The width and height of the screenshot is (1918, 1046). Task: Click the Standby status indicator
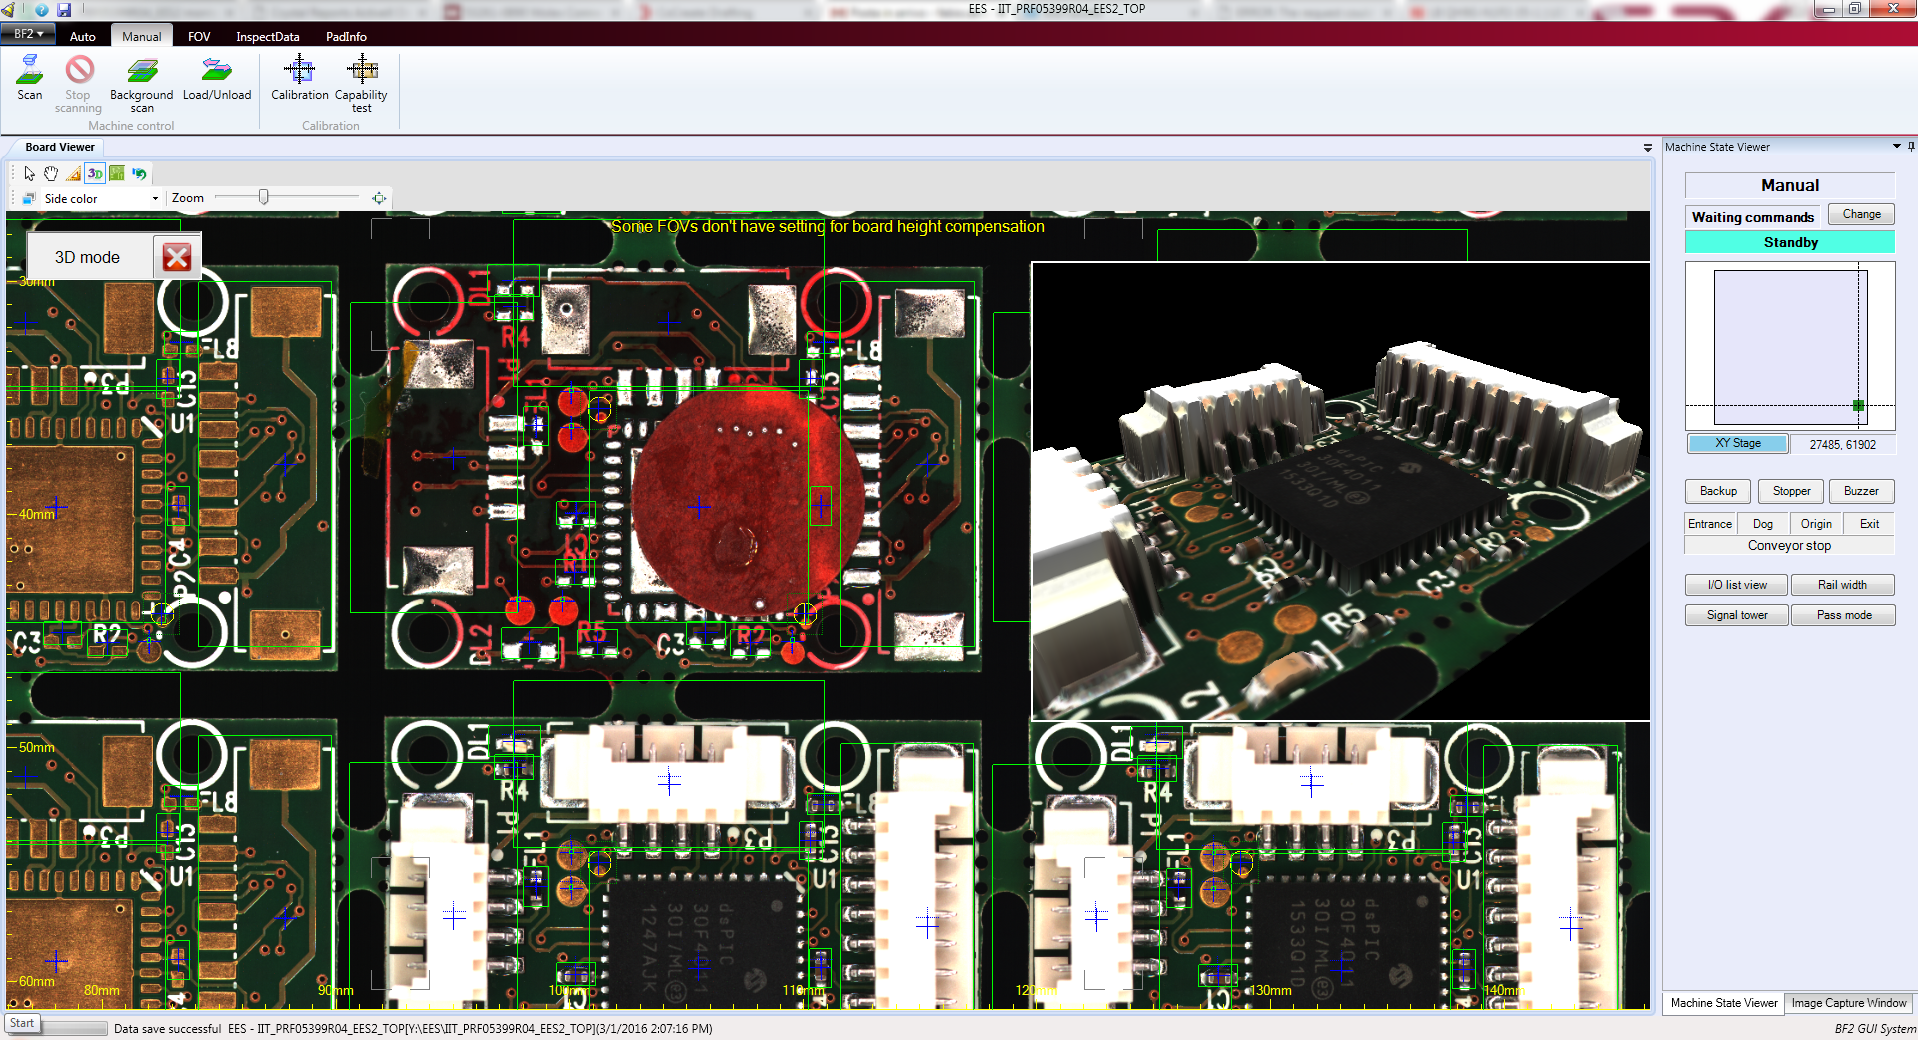click(x=1790, y=242)
